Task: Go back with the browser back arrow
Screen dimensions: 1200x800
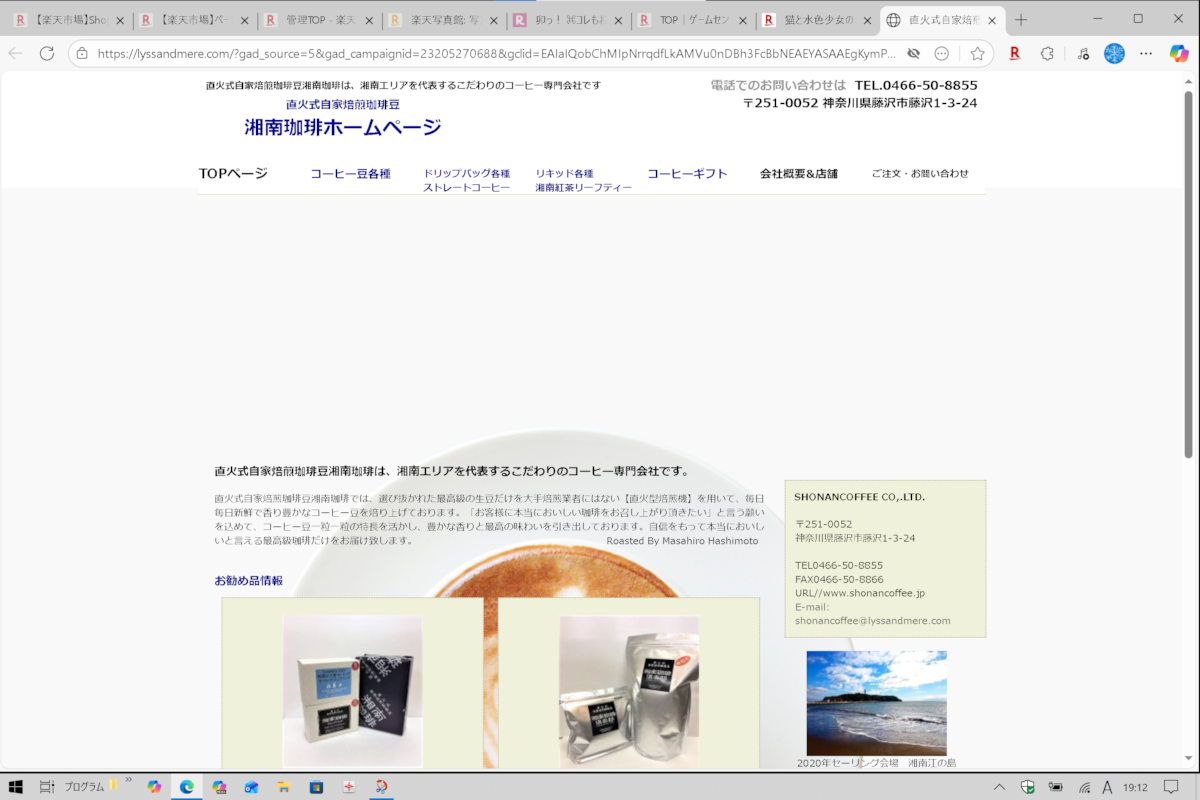Action: [x=16, y=54]
